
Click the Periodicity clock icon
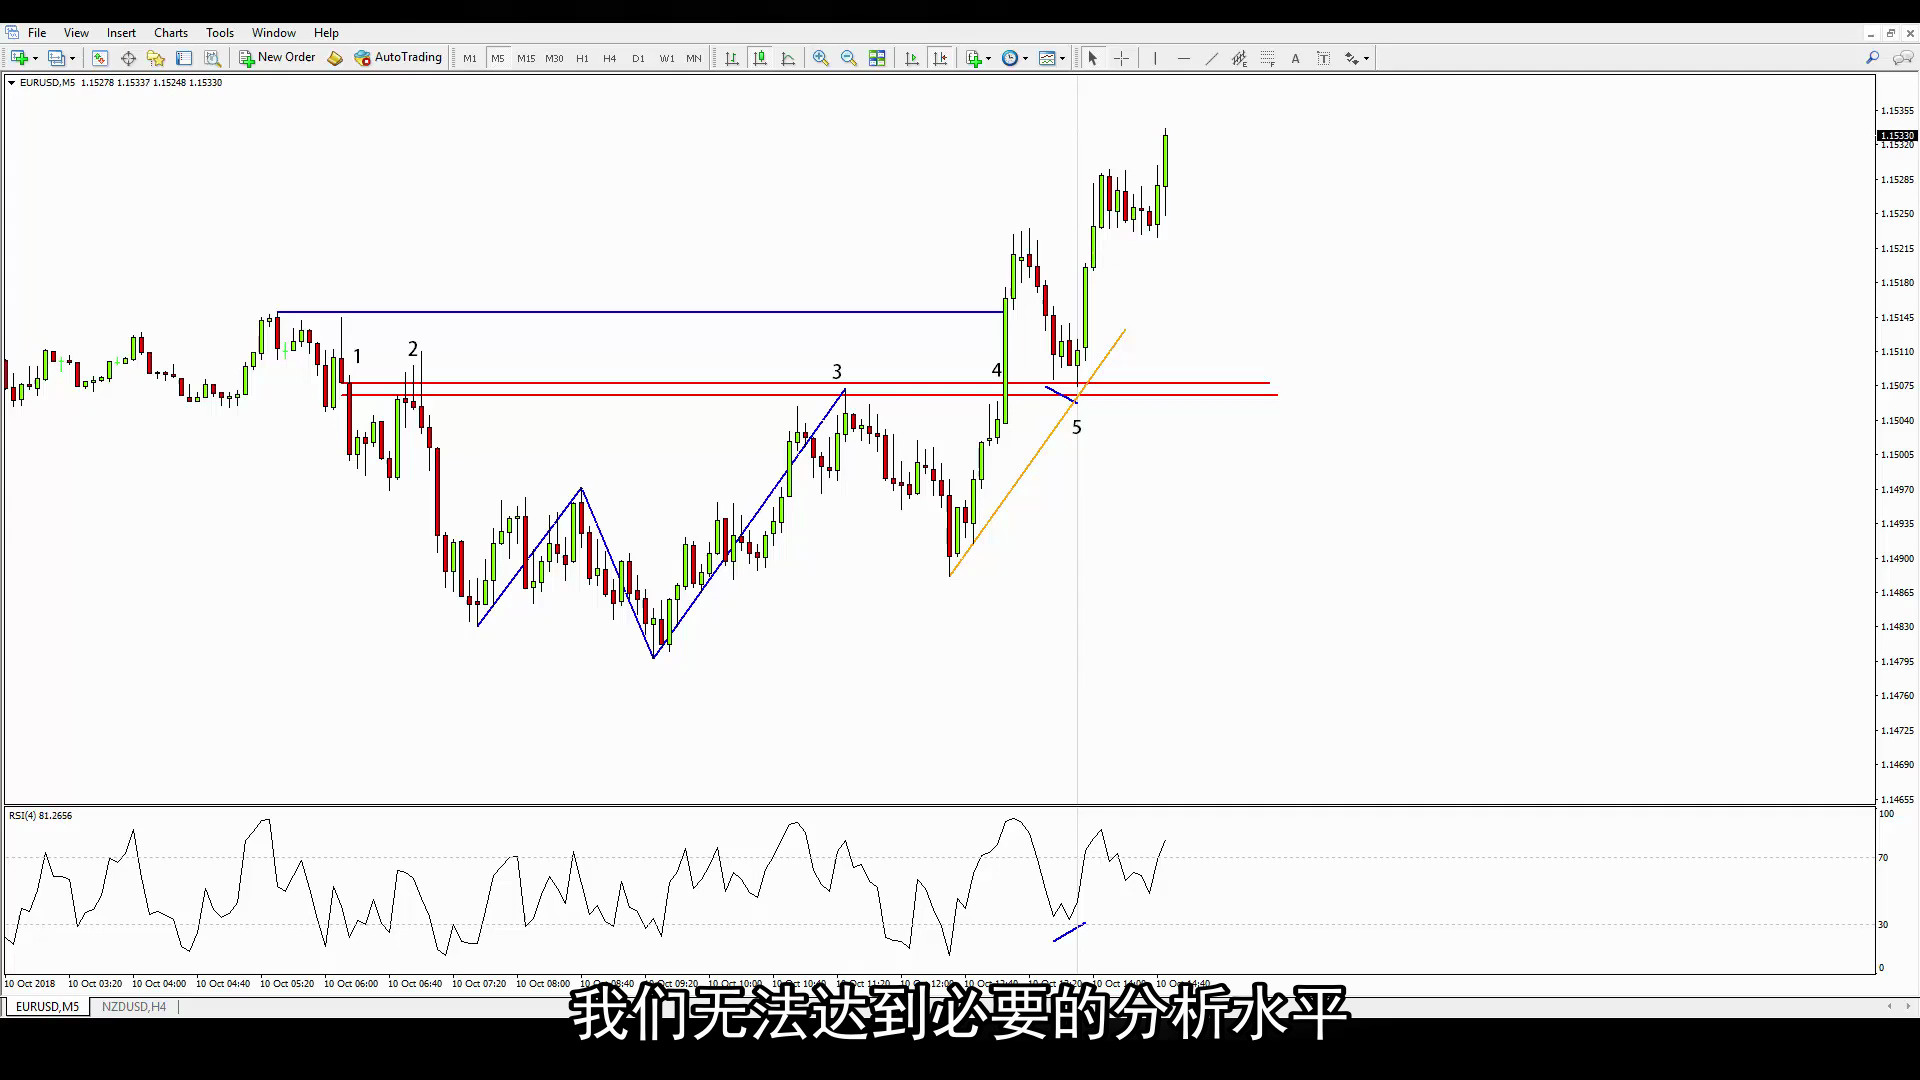pos(1010,58)
